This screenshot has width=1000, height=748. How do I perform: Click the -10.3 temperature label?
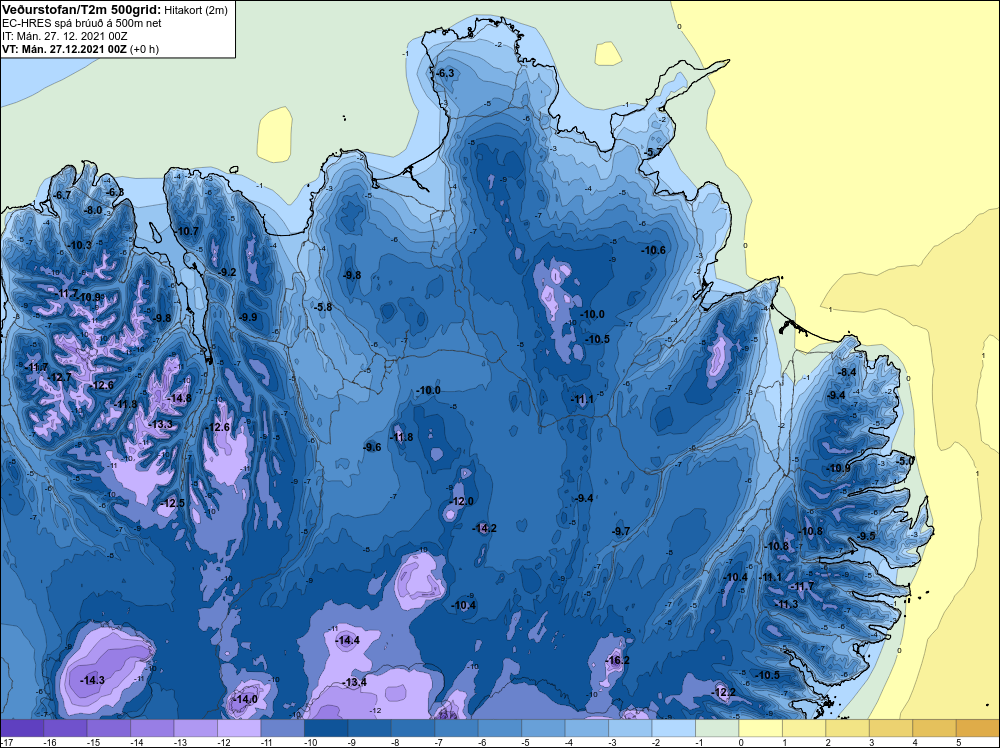(80, 246)
